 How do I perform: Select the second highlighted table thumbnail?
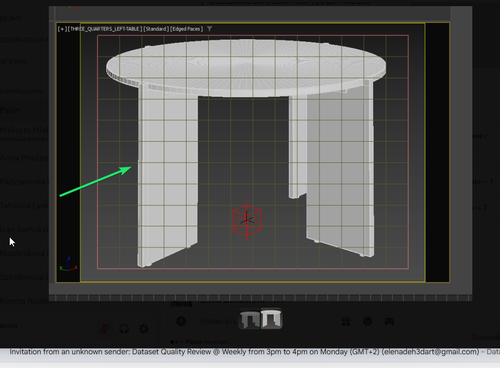(x=271, y=319)
